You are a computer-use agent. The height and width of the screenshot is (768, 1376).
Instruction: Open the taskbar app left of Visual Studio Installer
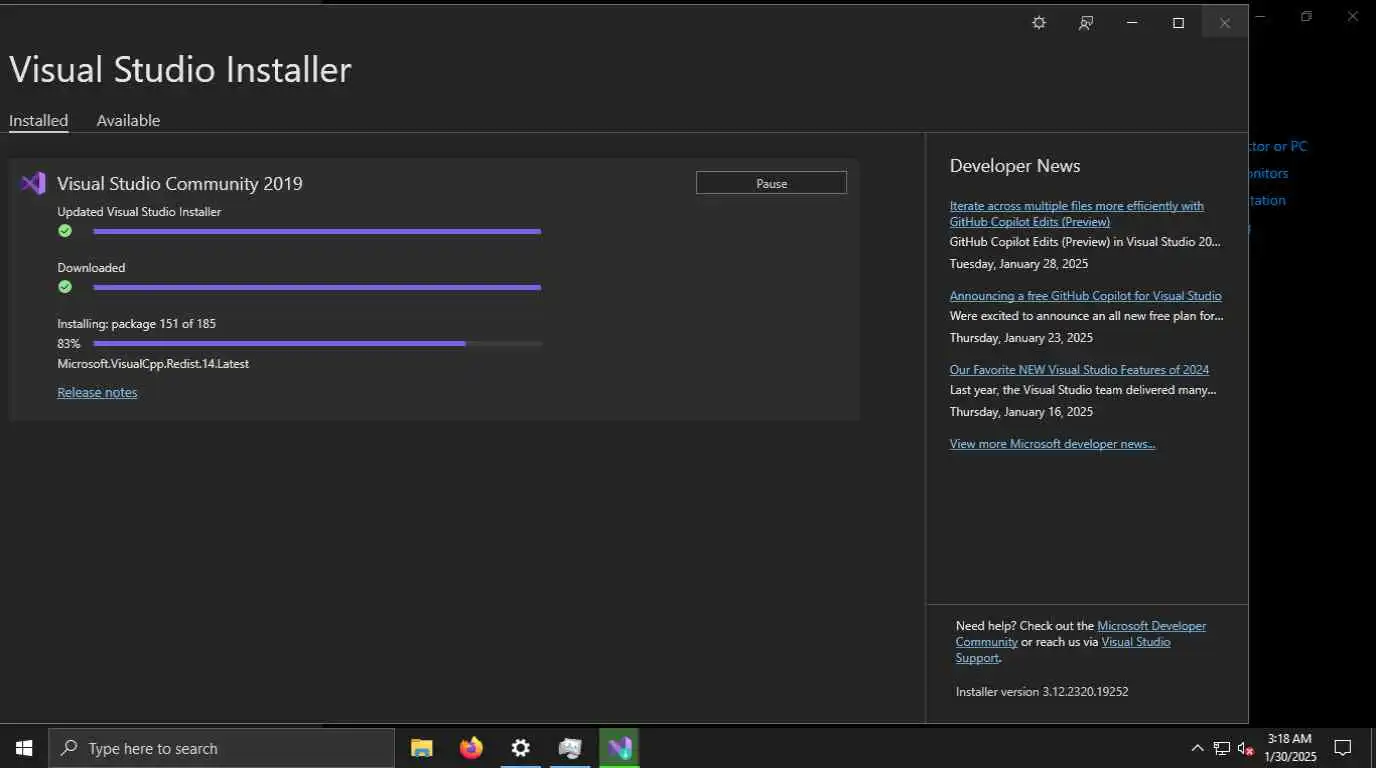tap(570, 748)
